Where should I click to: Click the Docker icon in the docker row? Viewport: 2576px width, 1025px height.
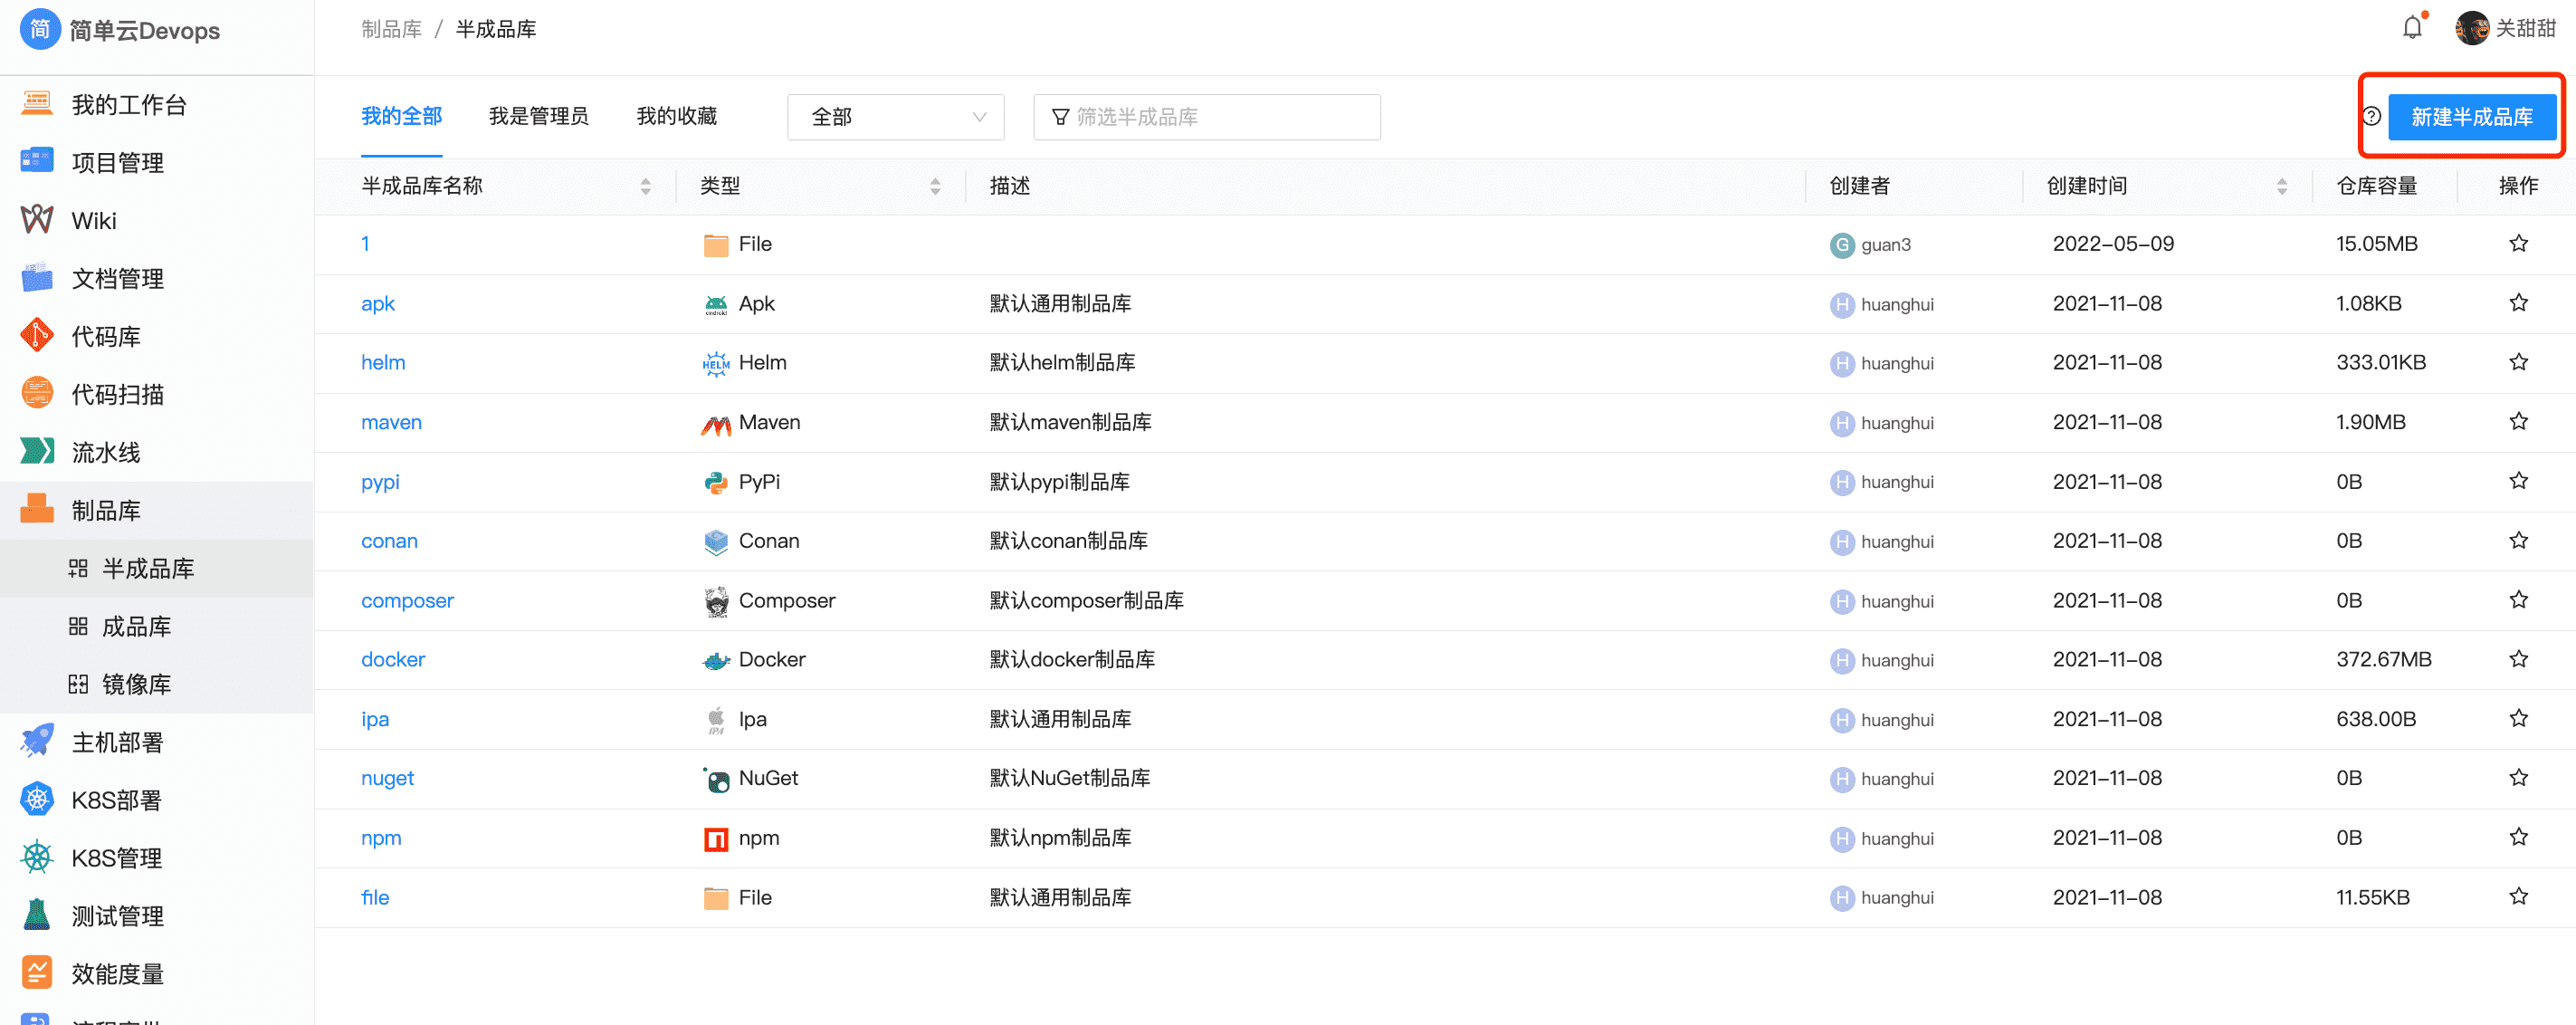(x=716, y=660)
